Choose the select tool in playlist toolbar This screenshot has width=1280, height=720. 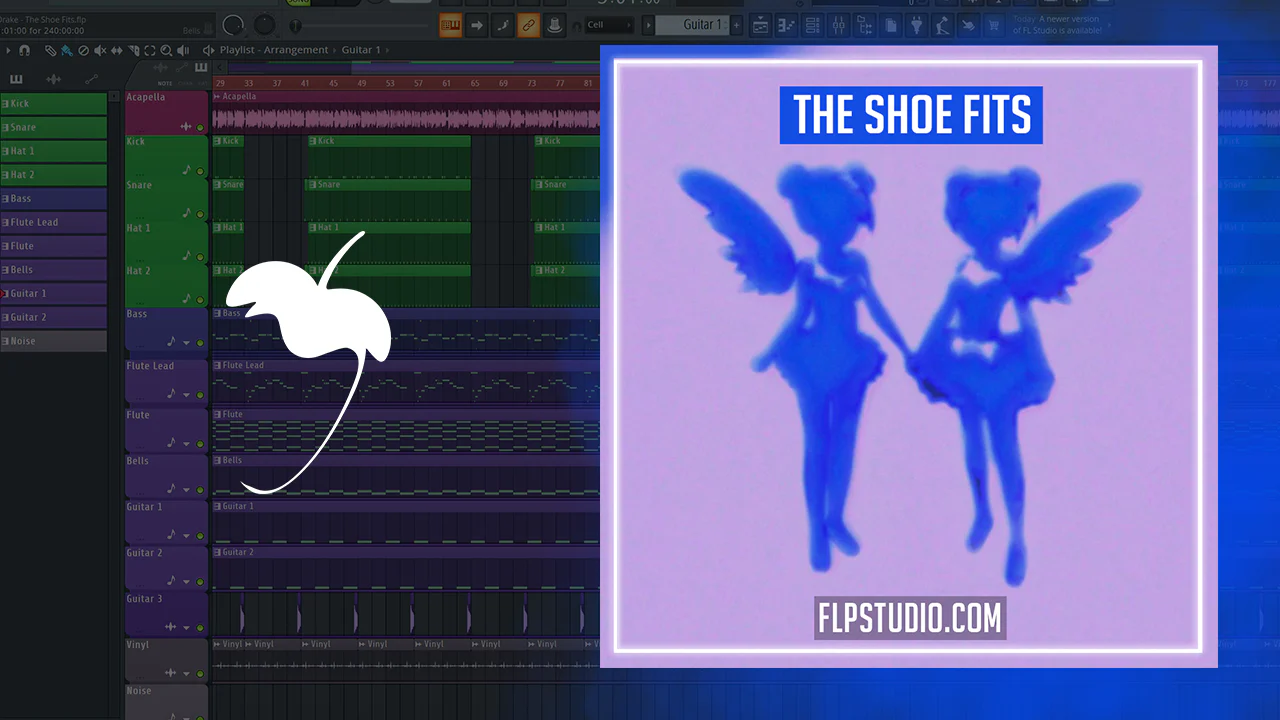150,50
